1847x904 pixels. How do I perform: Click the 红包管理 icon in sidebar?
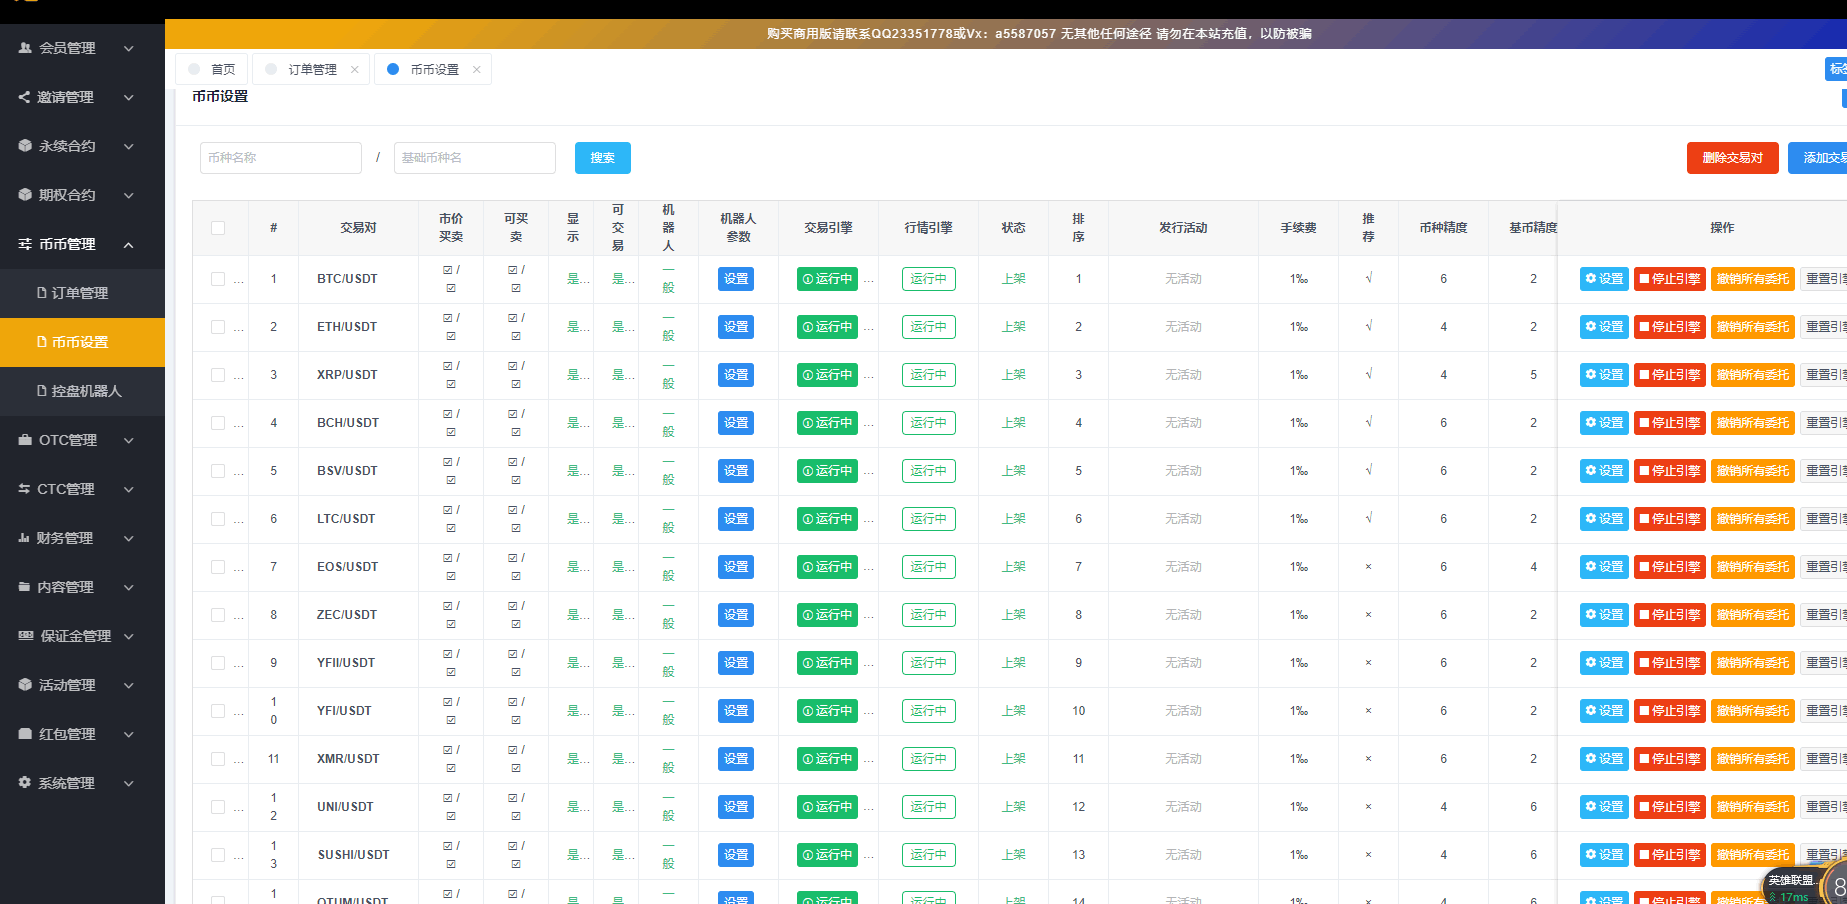[25, 734]
